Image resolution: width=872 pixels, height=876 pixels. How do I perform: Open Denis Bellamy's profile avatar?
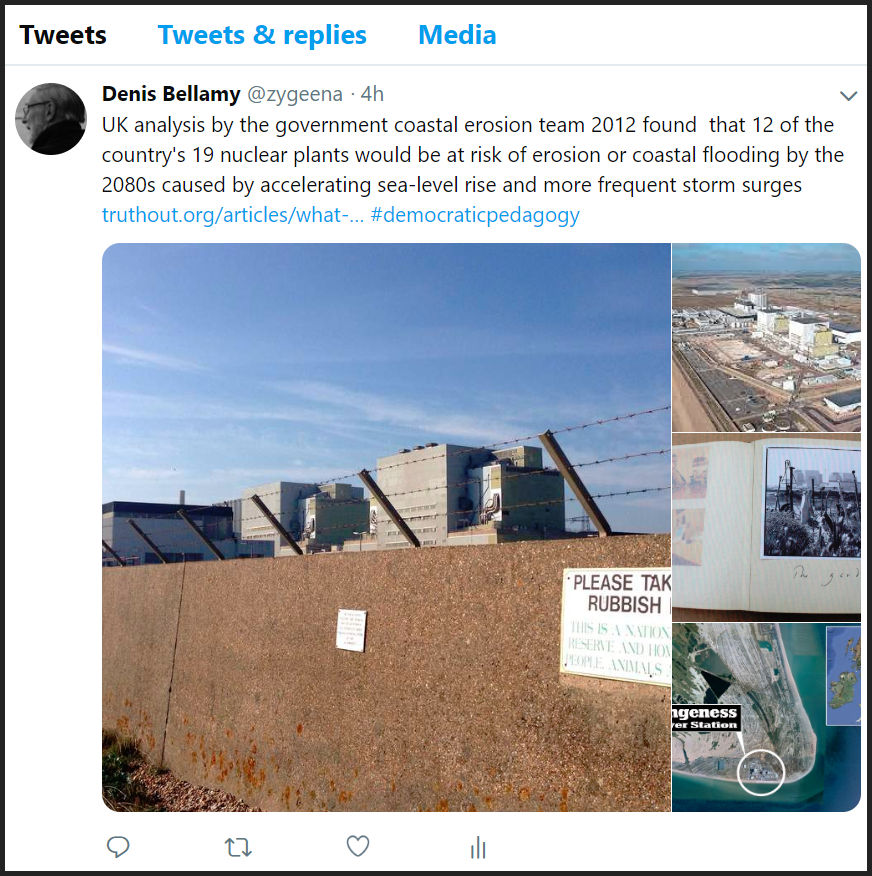click(51, 119)
